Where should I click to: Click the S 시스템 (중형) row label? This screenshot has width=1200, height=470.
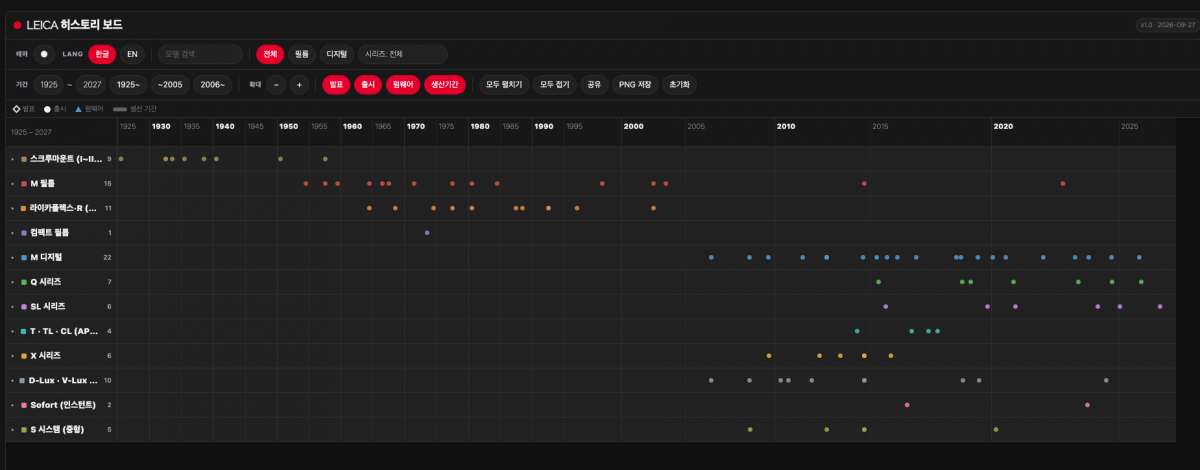pyautogui.click(x=57, y=429)
